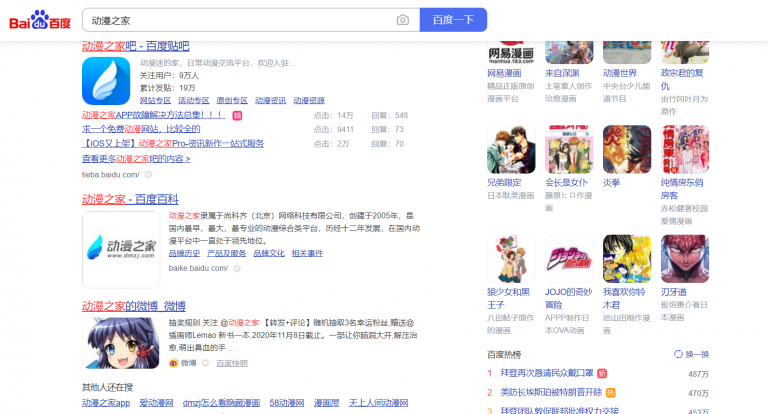Screen dimensions: 768x414
Task: Open 品牌历史 sublink
Action: coord(184,253)
